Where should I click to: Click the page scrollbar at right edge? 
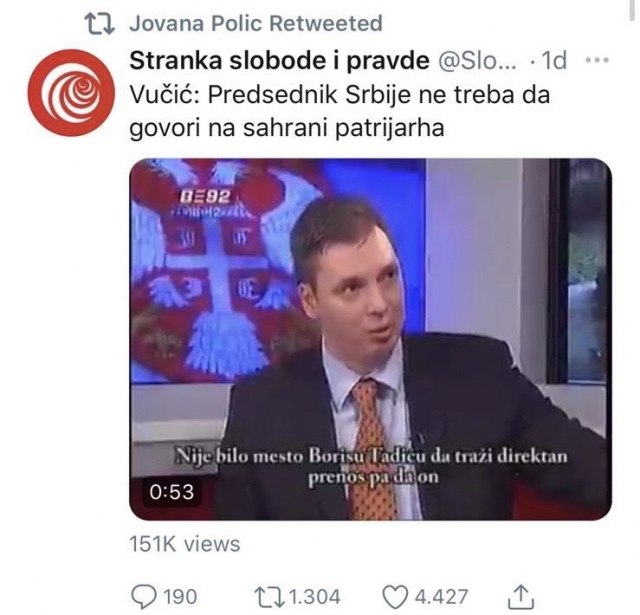click(633, 10)
